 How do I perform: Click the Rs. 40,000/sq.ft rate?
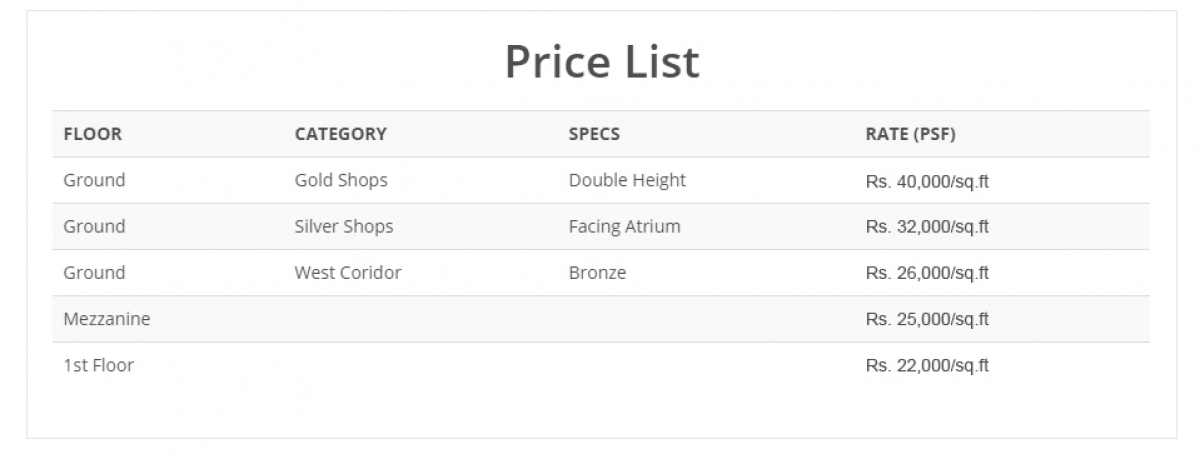point(927,181)
